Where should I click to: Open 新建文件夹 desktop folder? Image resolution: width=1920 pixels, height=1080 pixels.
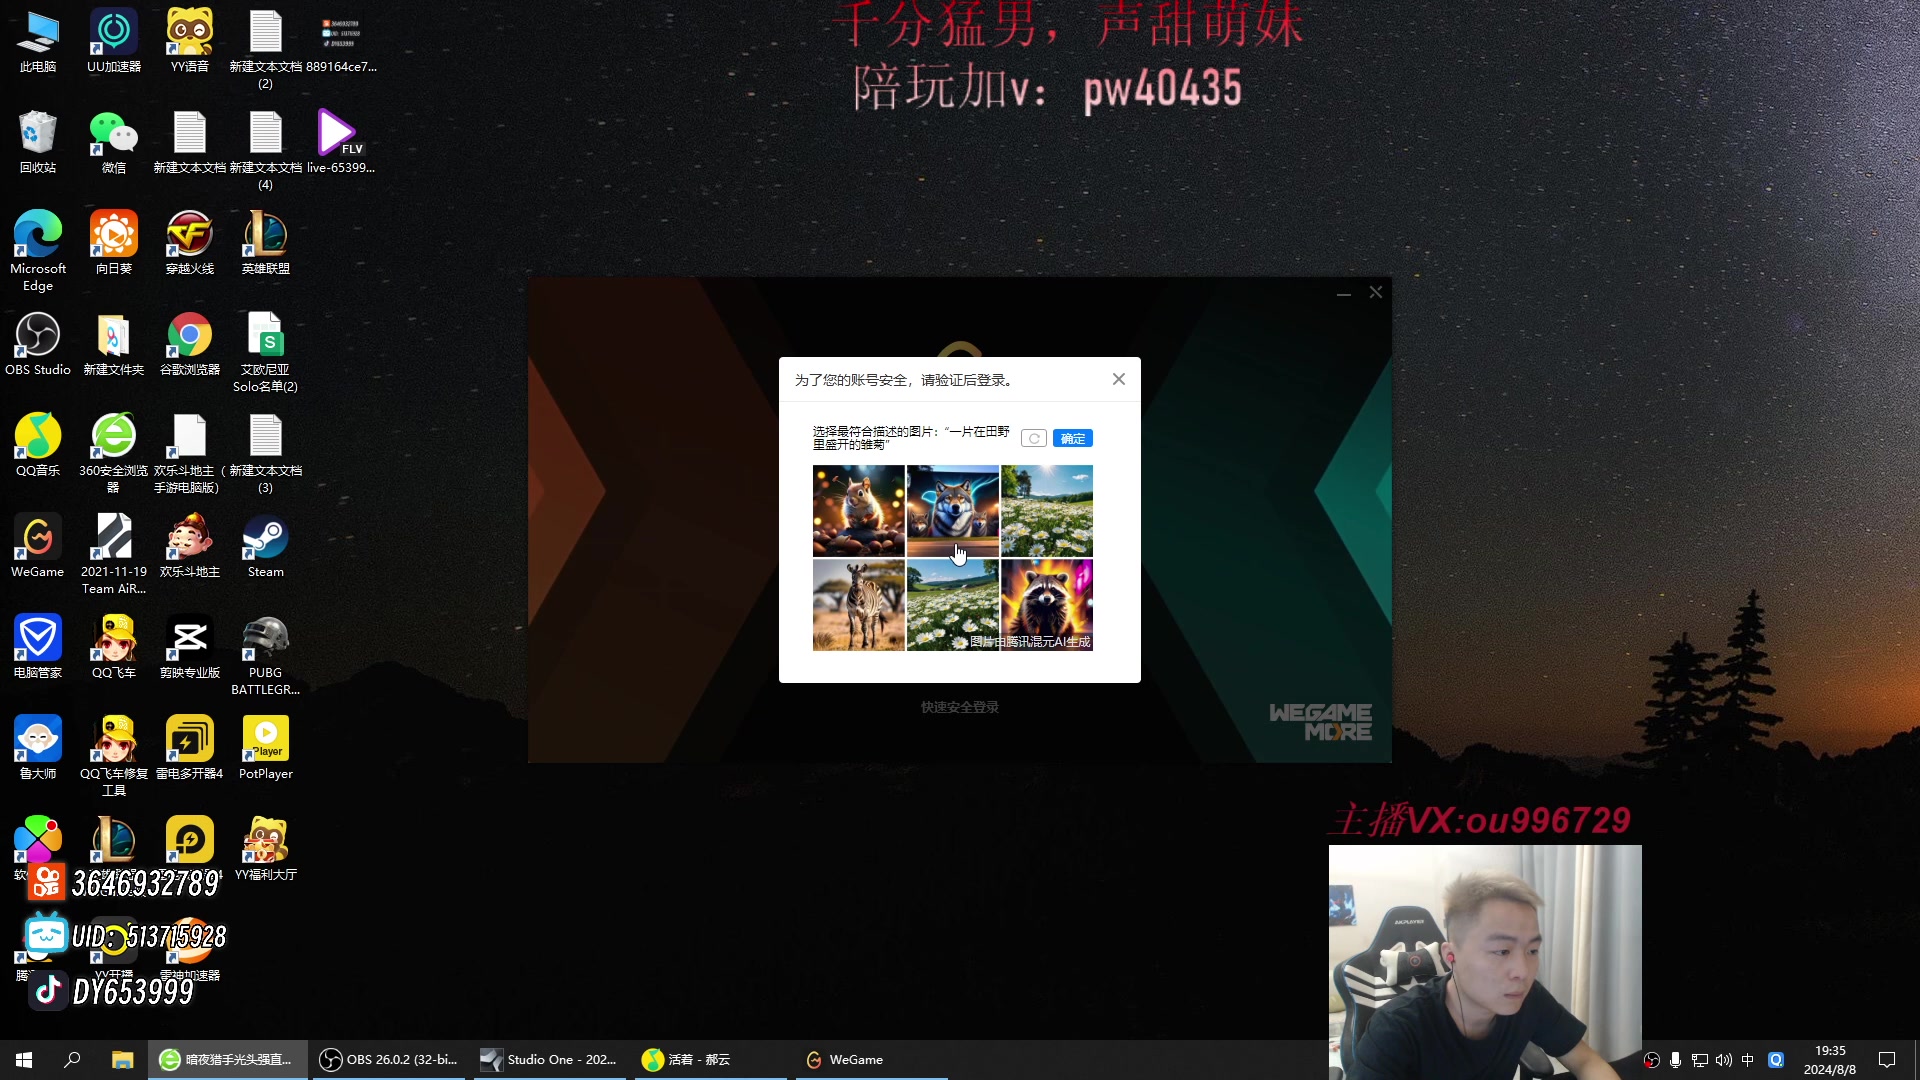[114, 345]
